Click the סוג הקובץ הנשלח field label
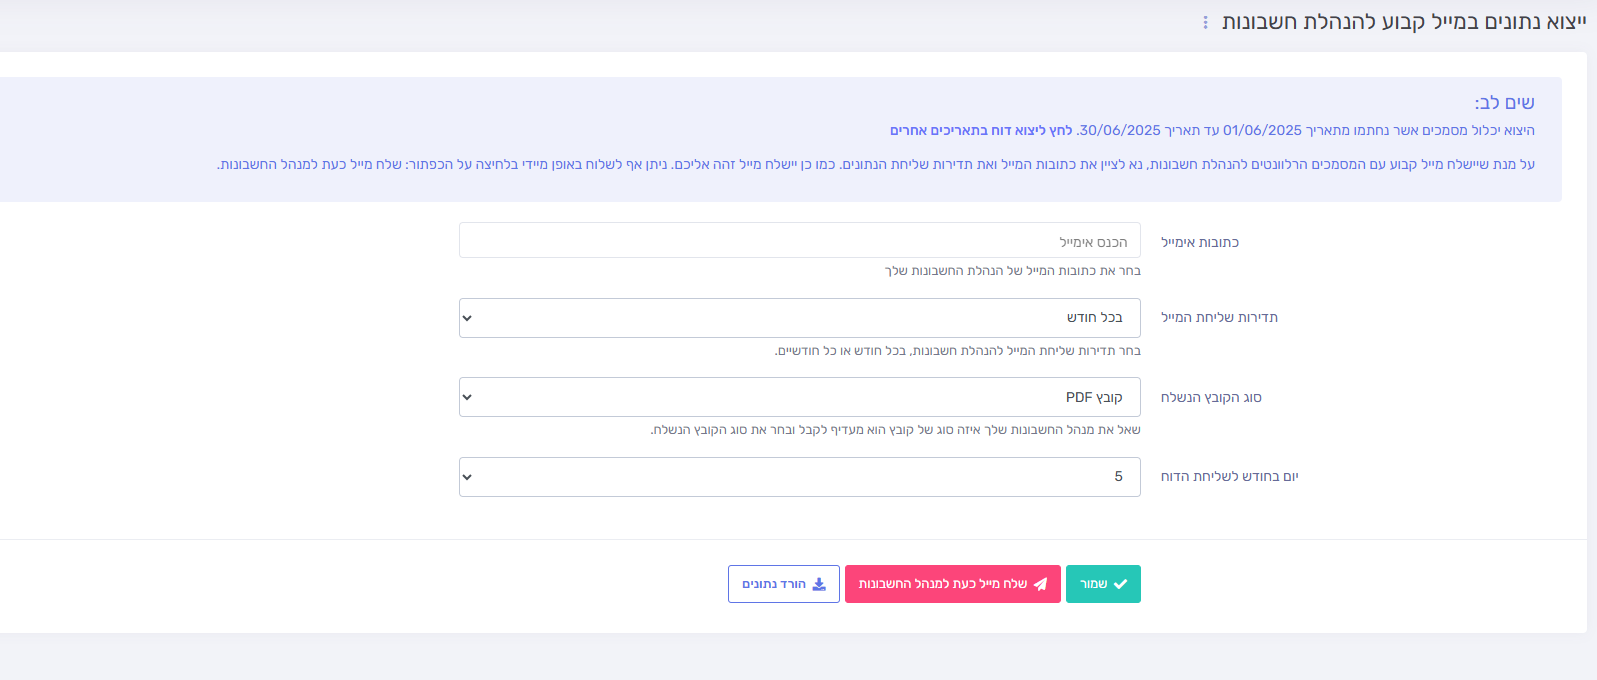Viewport: 1597px width, 680px height. click(x=1211, y=397)
